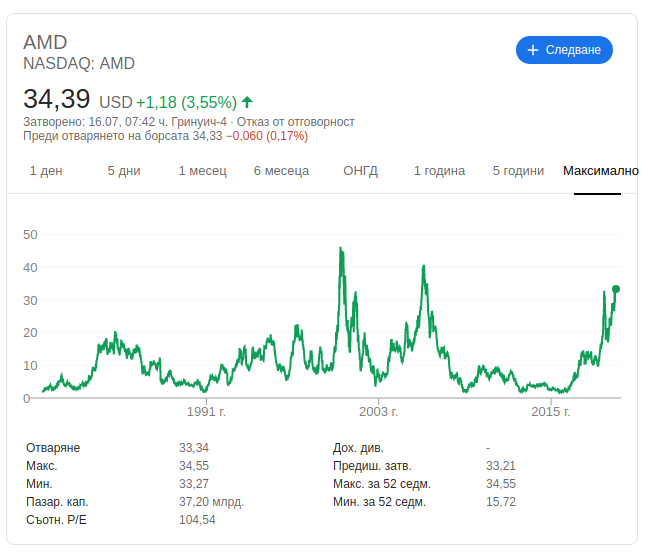
Task: Open the 5 години tab
Action: click(x=518, y=171)
